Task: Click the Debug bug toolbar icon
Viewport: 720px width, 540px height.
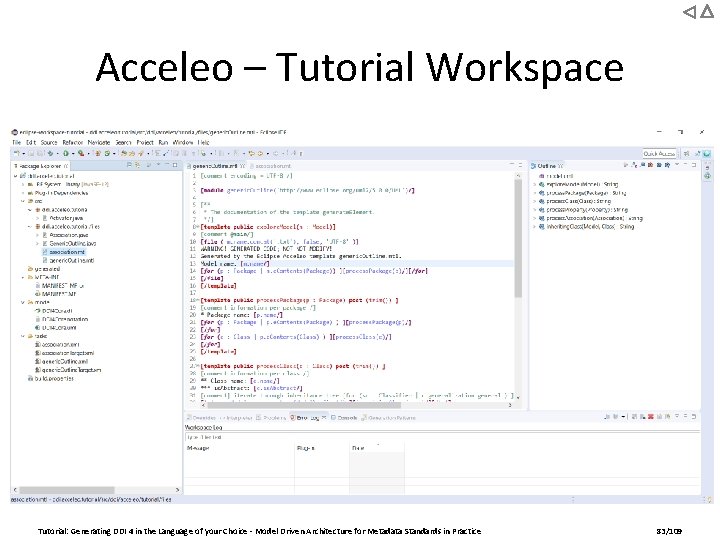Action: pos(50,153)
